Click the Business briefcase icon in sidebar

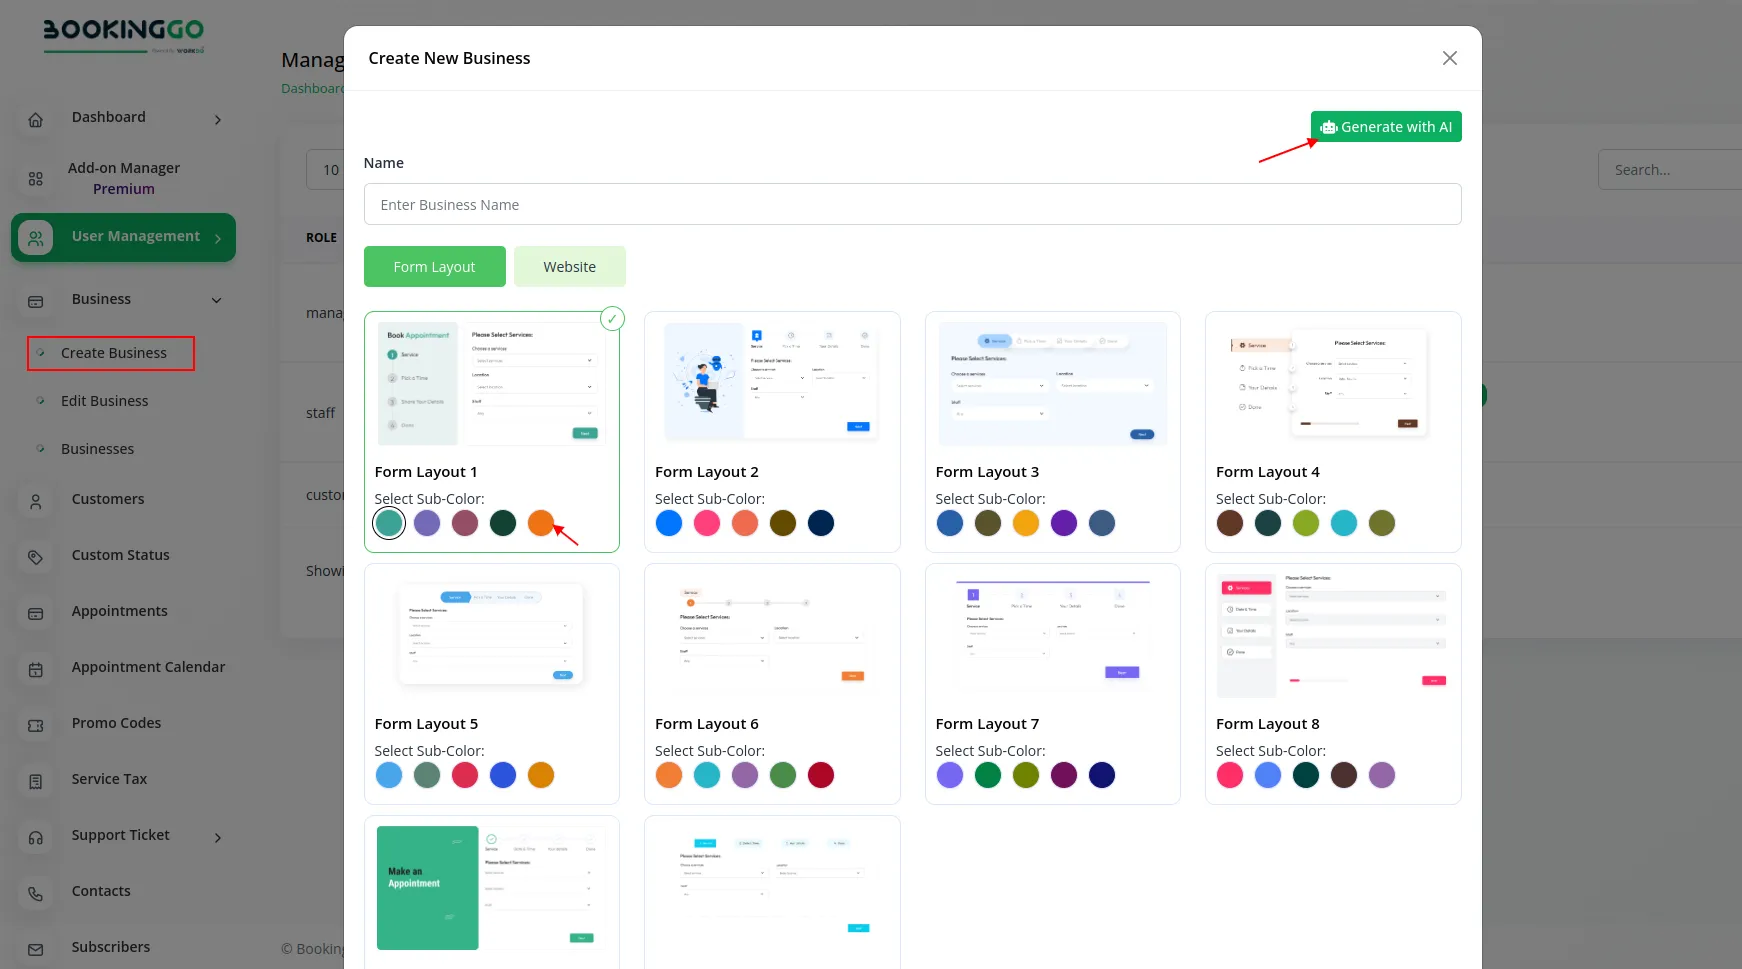(x=35, y=301)
